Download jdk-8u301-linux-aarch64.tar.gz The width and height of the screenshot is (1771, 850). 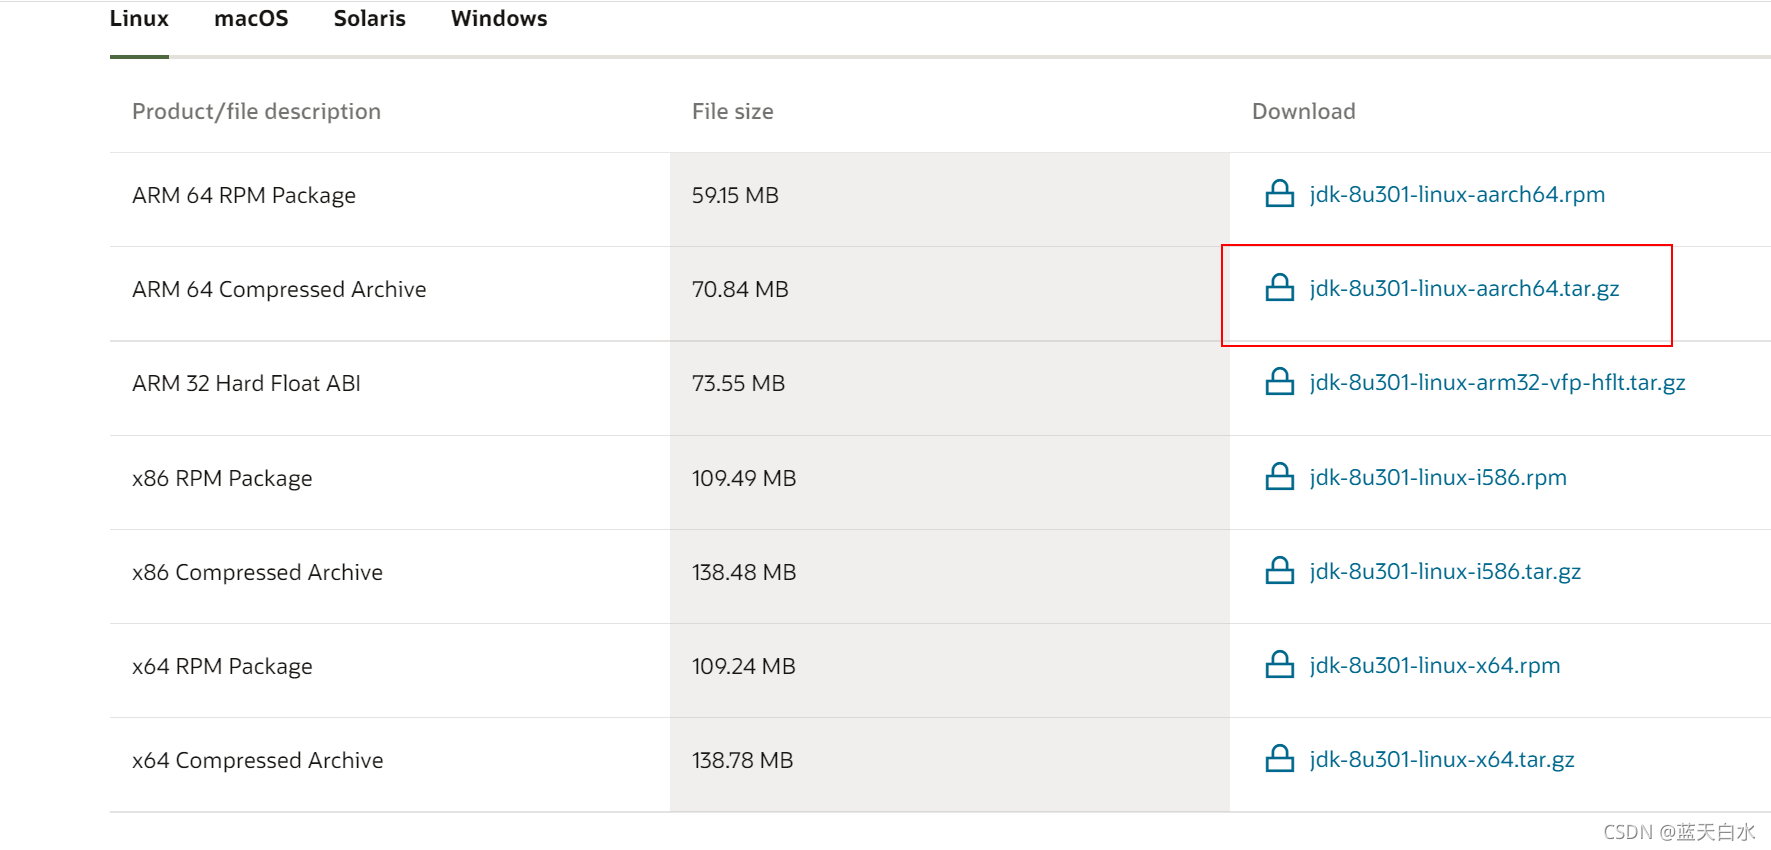coord(1464,289)
